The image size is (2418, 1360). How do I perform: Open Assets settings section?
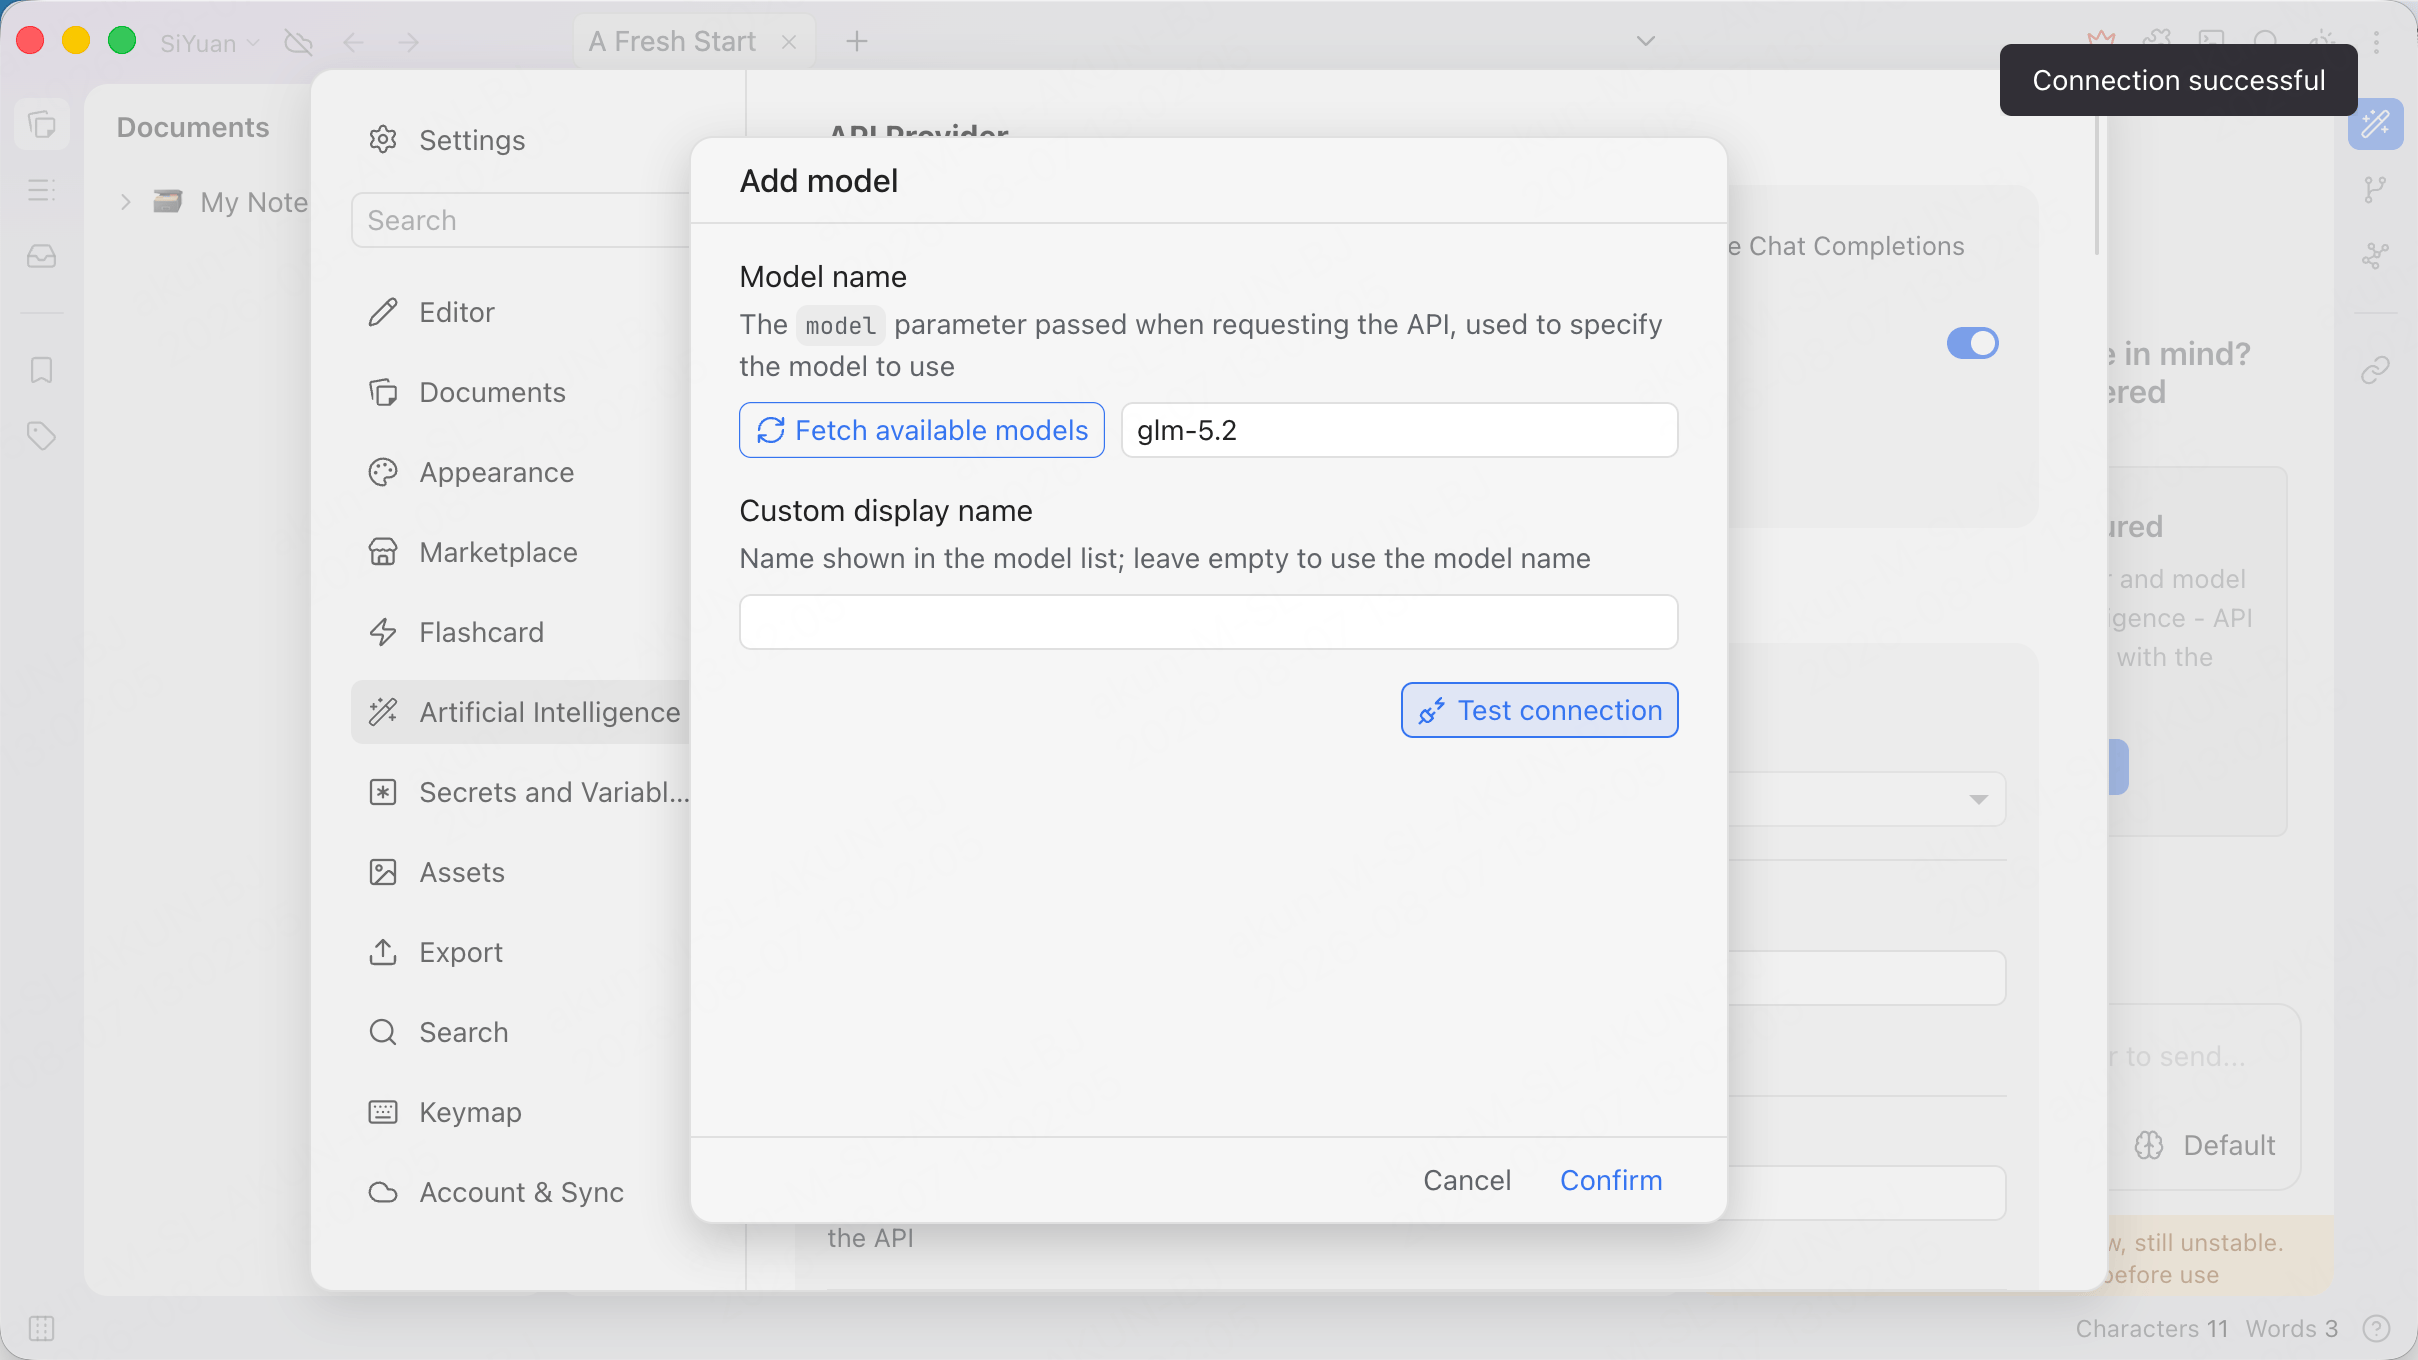[520, 872]
